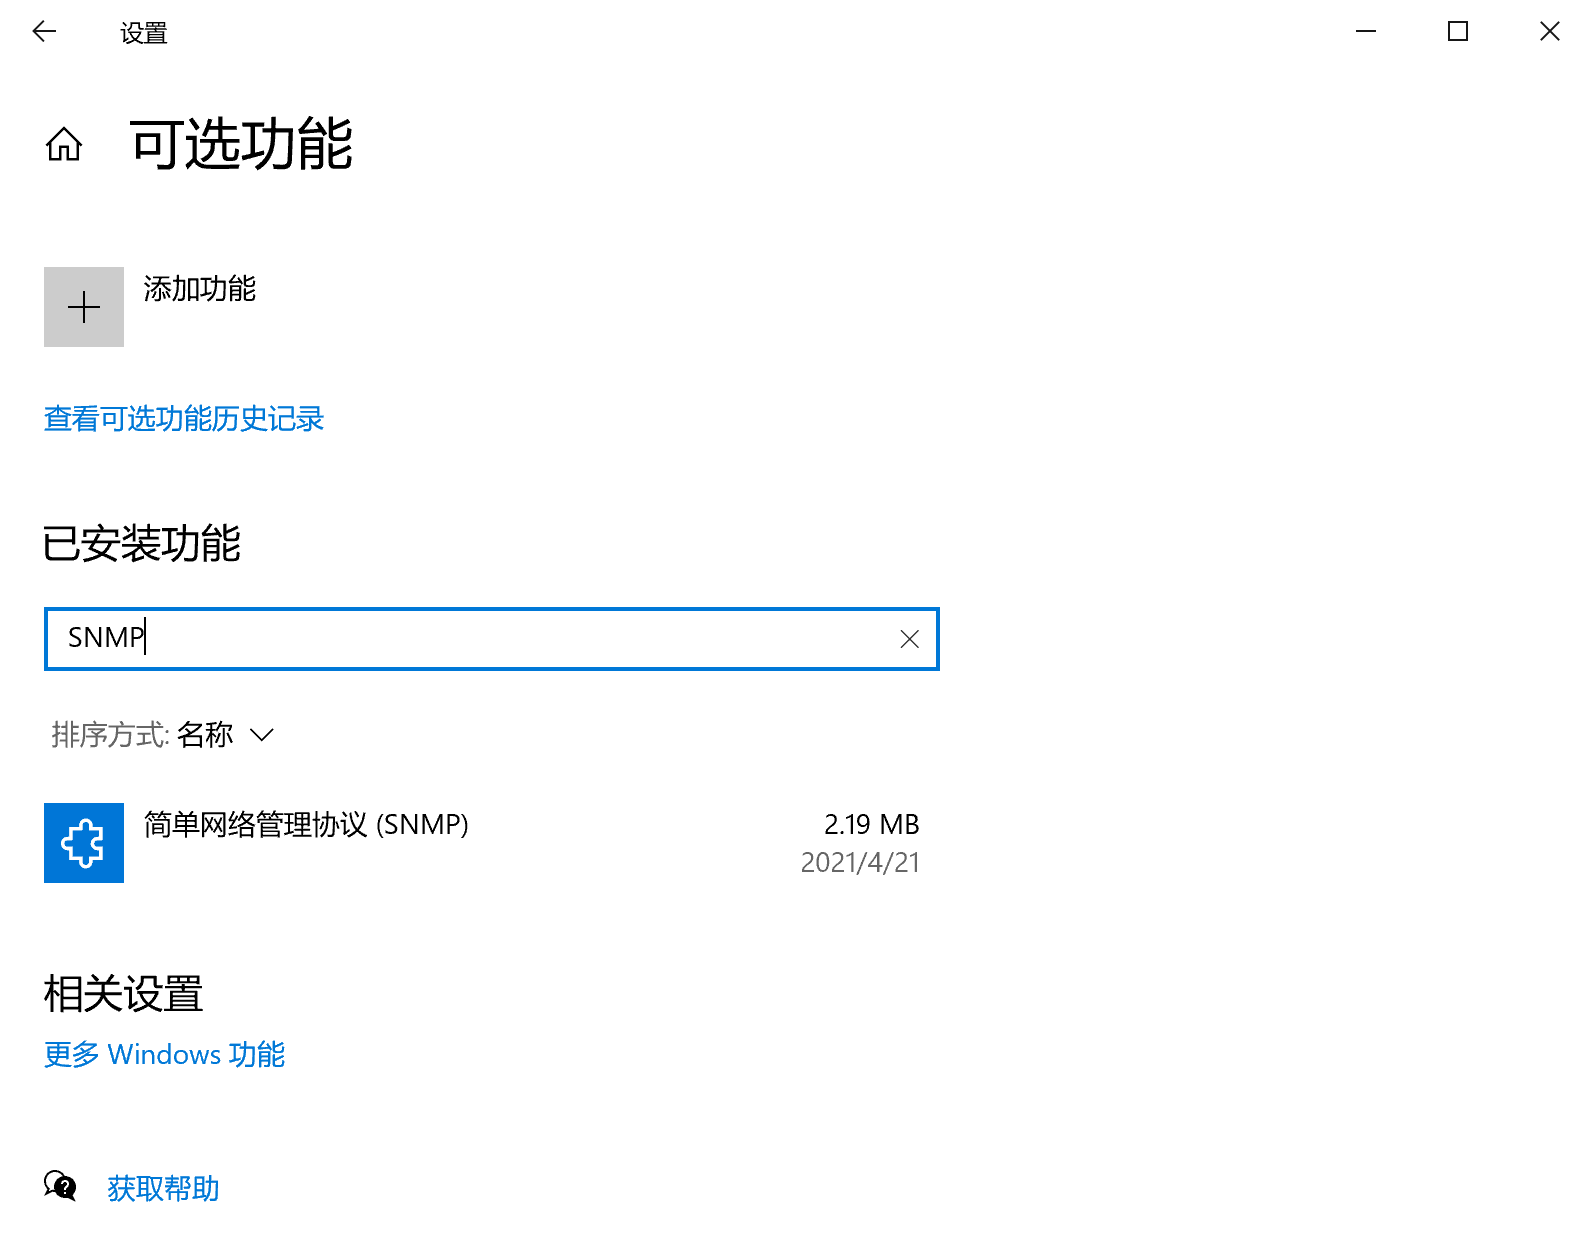The height and width of the screenshot is (1260, 1582).
Task: Click the SNMP feature puzzle icon
Action: [x=84, y=843]
